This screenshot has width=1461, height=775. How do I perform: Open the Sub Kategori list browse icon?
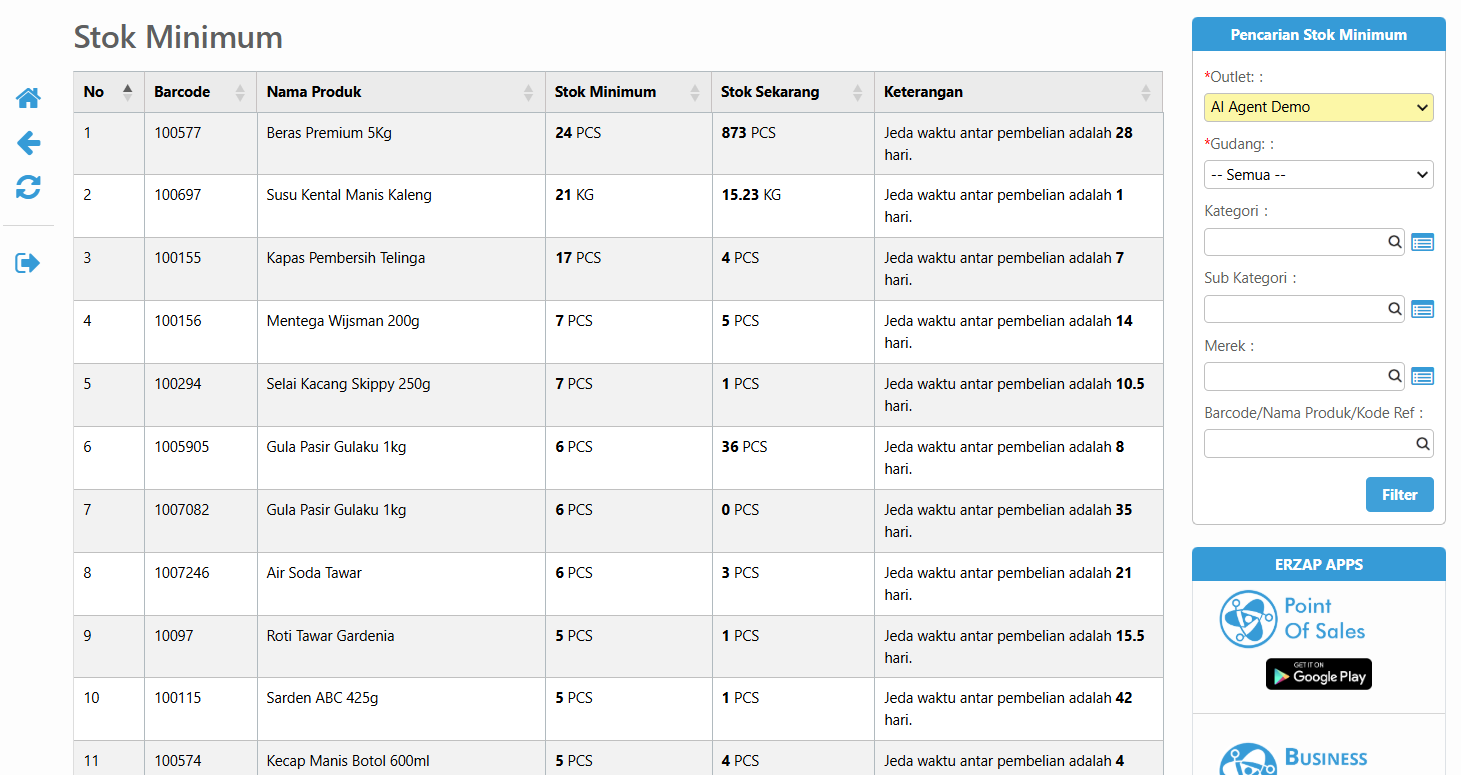click(x=1422, y=309)
